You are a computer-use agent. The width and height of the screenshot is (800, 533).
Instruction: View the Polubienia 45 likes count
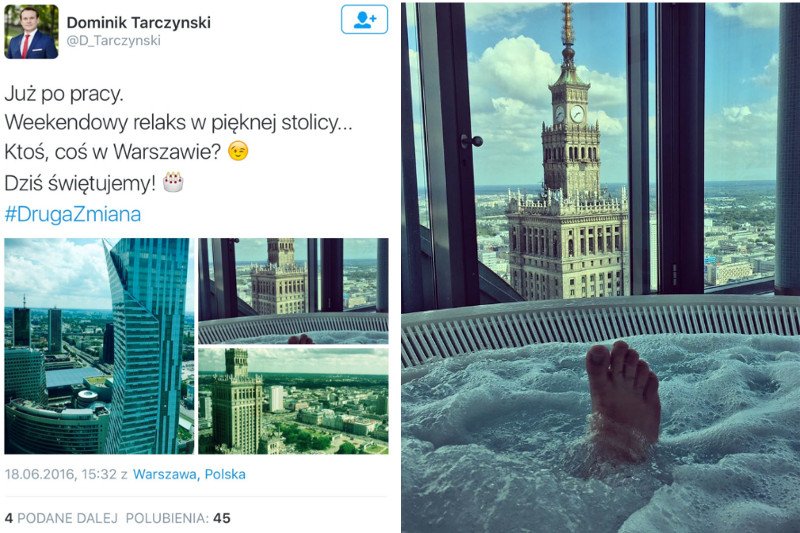click(x=178, y=518)
